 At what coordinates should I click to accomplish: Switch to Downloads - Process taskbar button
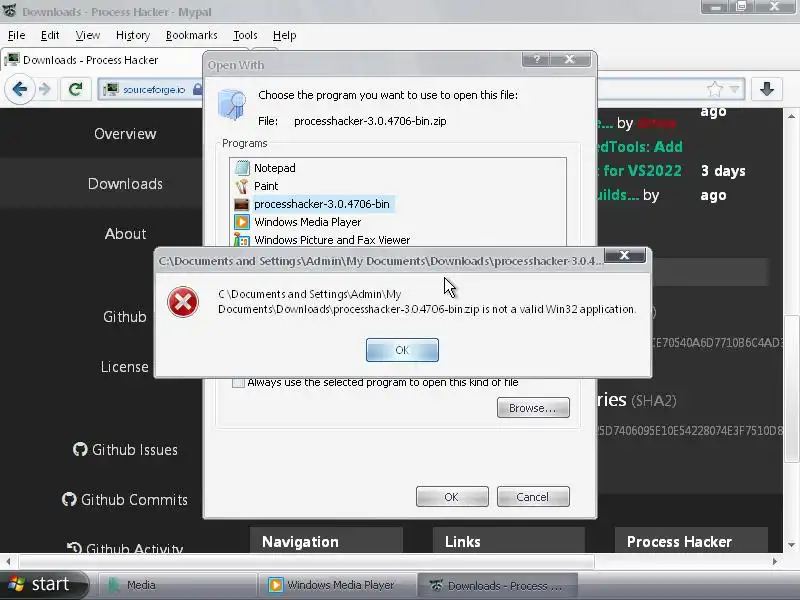tap(498, 585)
